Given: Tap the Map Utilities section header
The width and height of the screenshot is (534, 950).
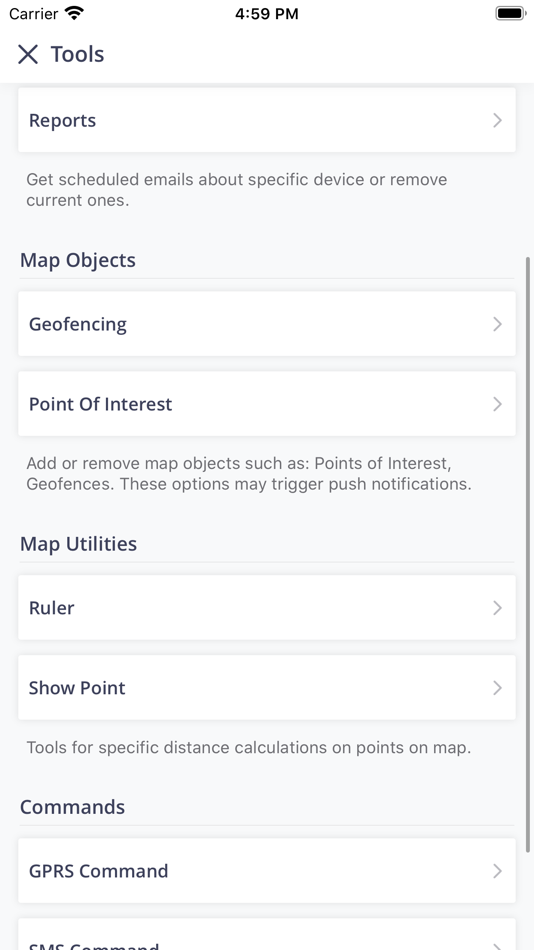Looking at the screenshot, I should (78, 543).
